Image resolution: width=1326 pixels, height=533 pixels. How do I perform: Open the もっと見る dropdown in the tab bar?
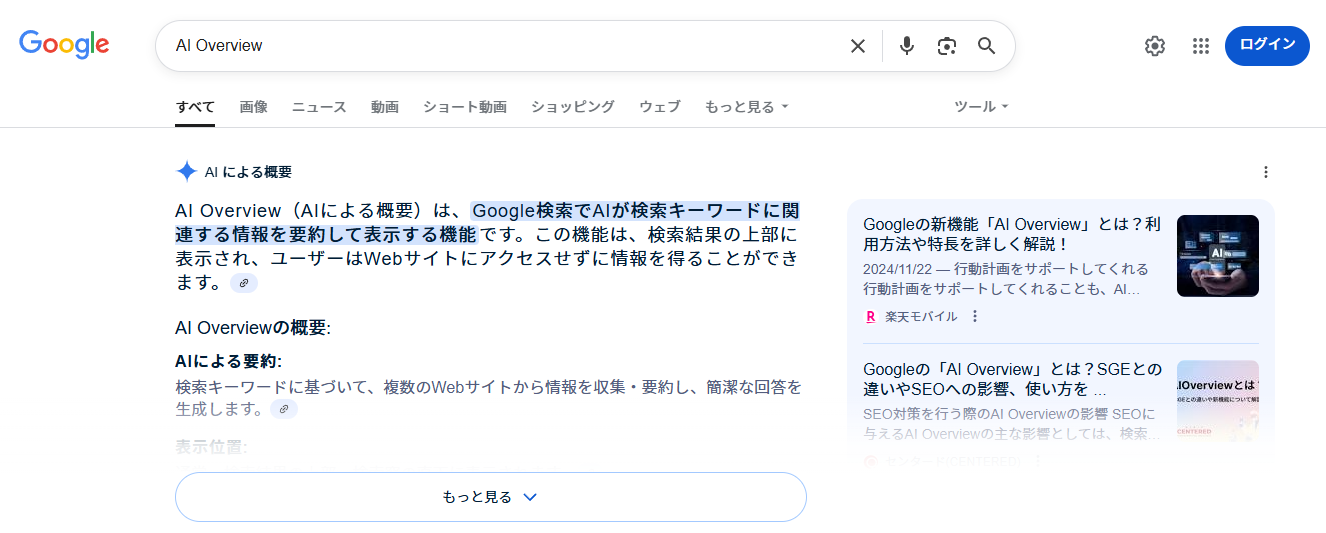747,107
